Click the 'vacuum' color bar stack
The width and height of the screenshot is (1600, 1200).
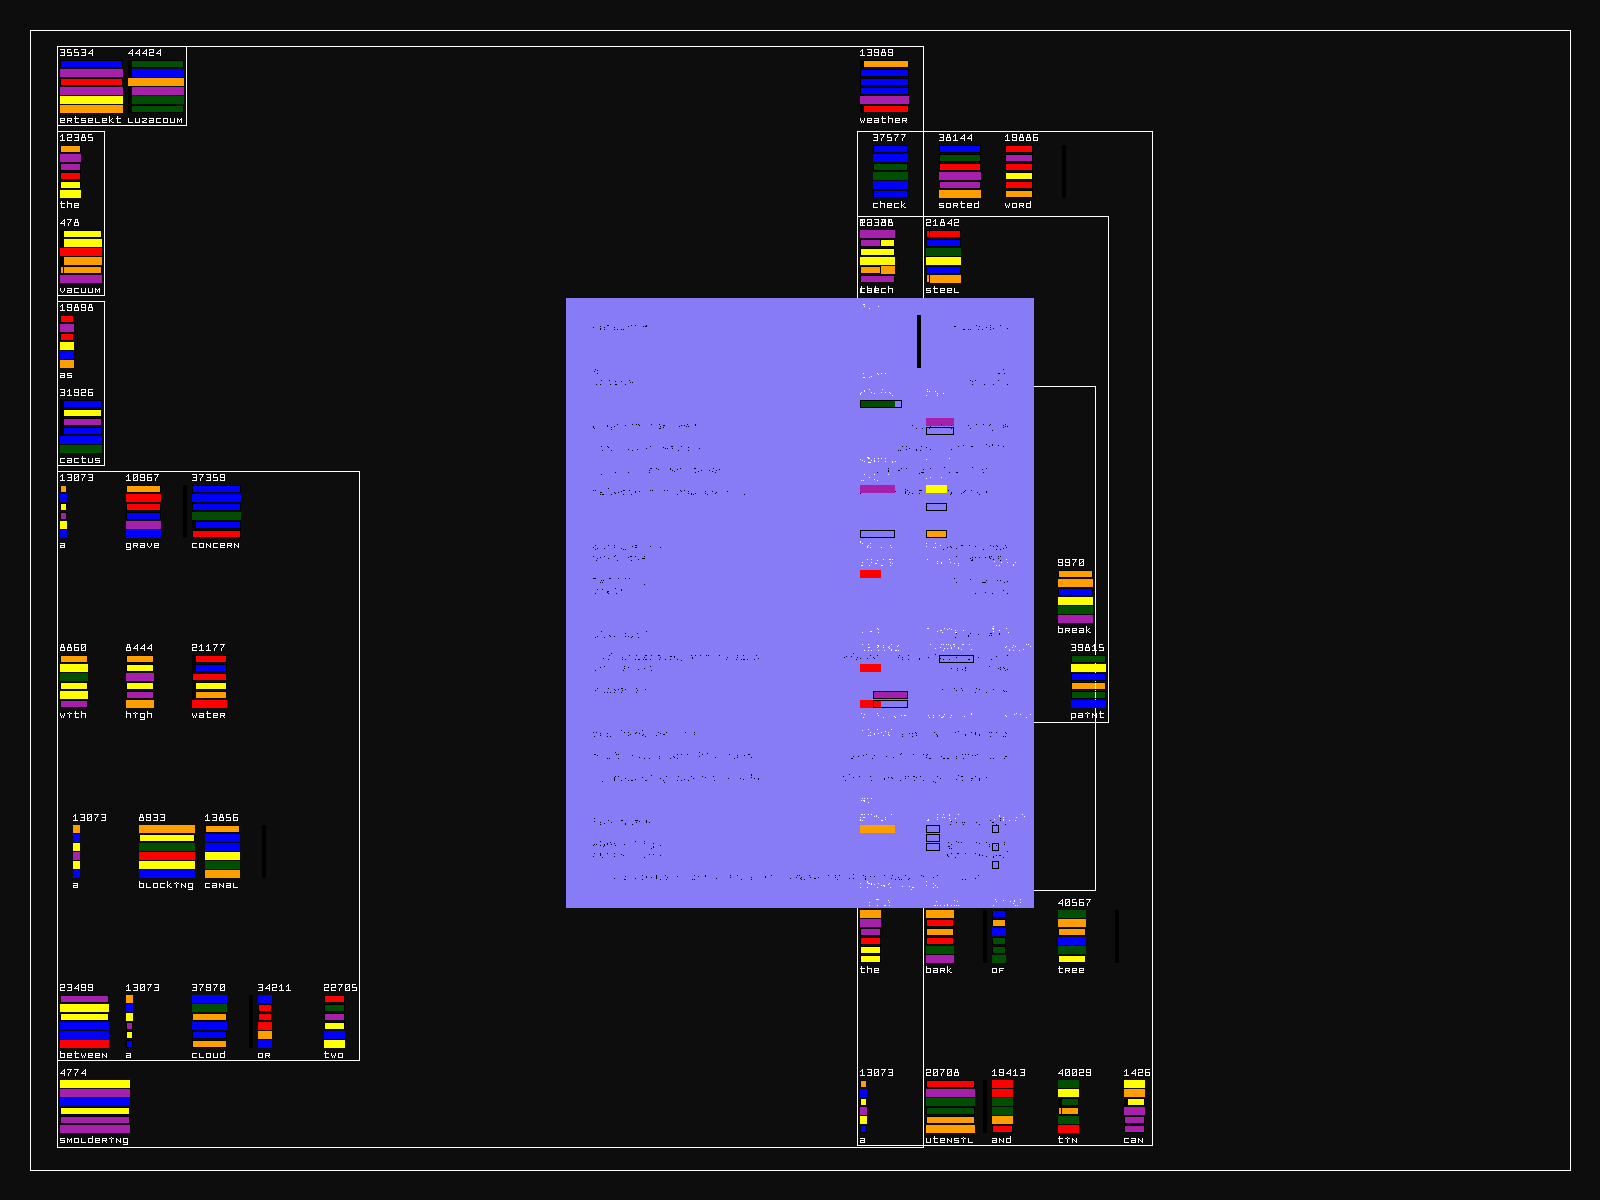81,256
